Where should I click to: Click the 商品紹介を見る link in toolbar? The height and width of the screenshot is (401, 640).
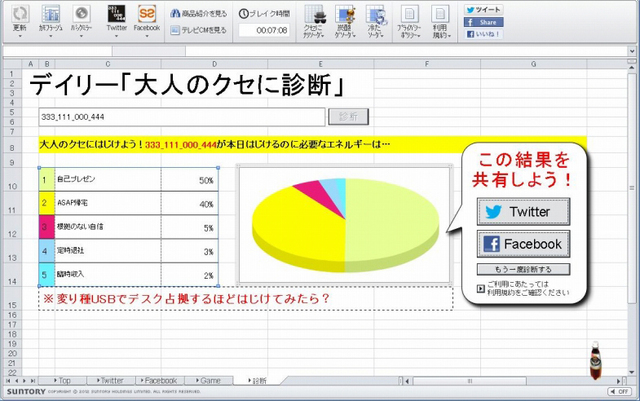coord(200,14)
